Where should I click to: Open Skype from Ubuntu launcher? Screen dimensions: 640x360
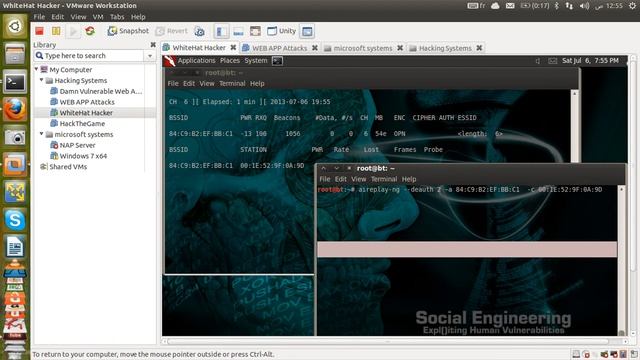click(x=15, y=220)
